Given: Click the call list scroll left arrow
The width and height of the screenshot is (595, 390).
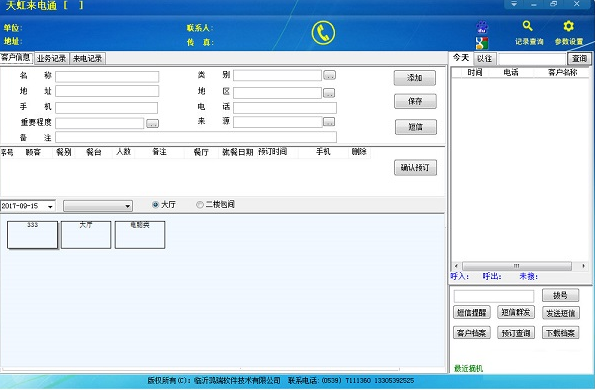Looking at the screenshot, I should point(456,266).
